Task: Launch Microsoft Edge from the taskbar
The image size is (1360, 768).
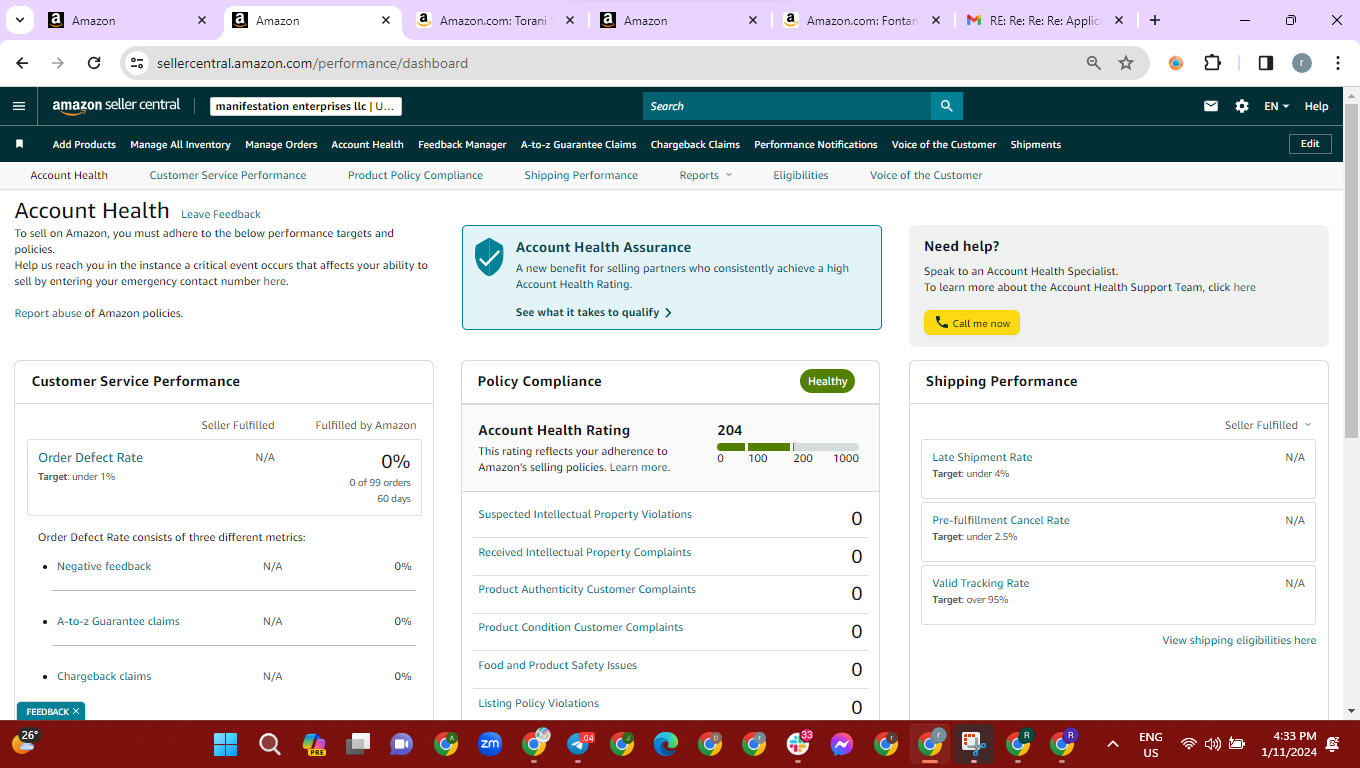Action: click(x=666, y=744)
